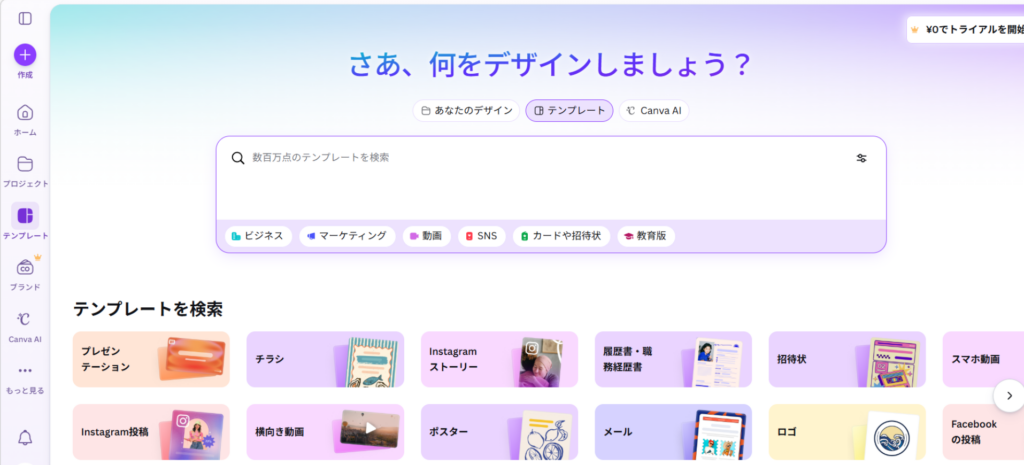Show more categories with right arrow
Screen dimensions: 1024x465
(x=1009, y=396)
